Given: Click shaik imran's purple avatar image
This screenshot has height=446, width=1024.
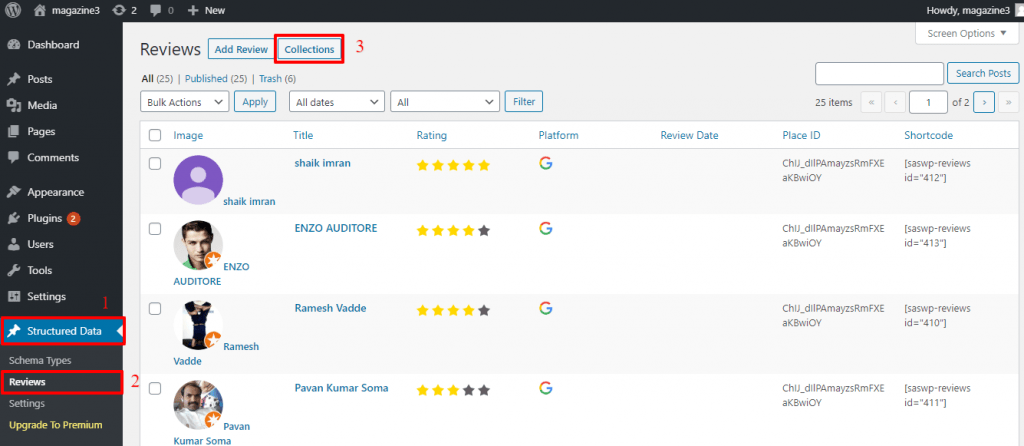Looking at the screenshot, I should coord(198,180).
